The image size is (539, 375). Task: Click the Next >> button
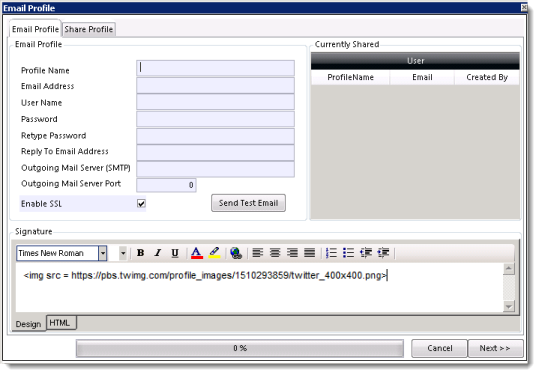[495, 349]
